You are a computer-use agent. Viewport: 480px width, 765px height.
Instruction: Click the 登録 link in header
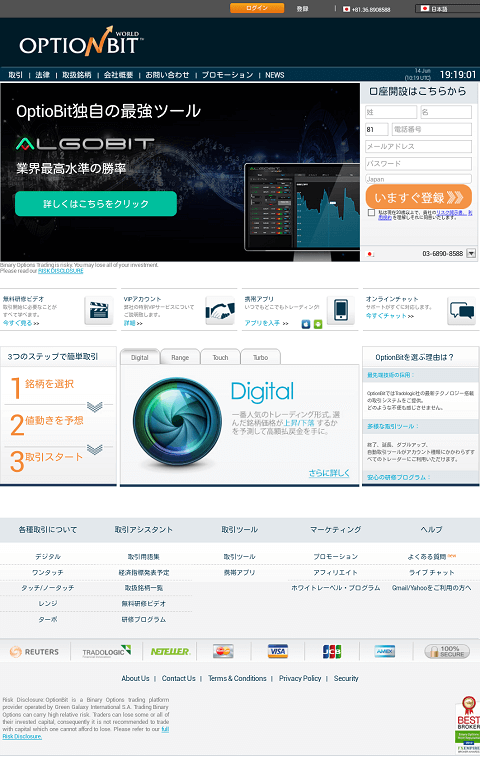(x=302, y=9)
